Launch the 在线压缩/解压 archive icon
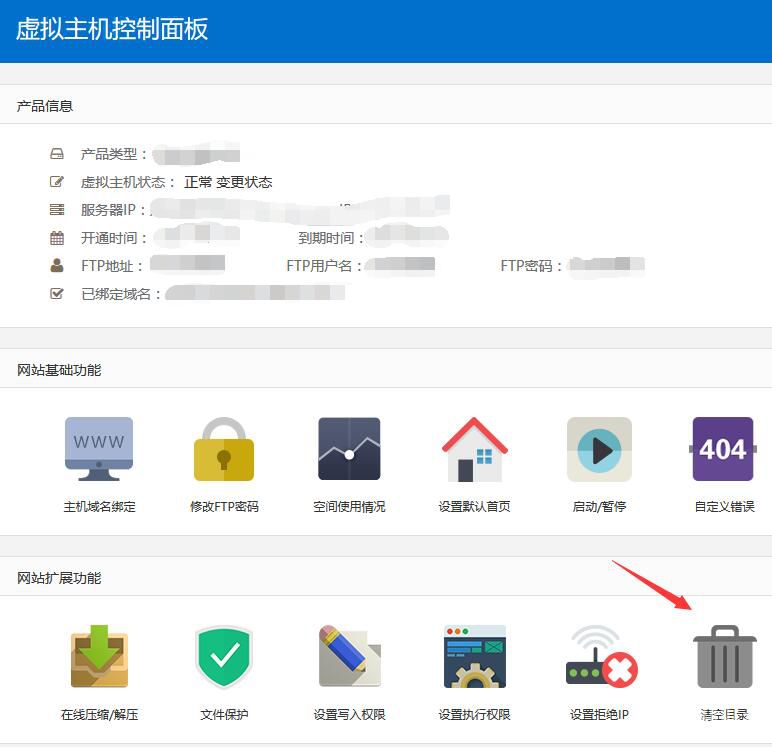Screen dimensions: 772x747 [x=99, y=657]
